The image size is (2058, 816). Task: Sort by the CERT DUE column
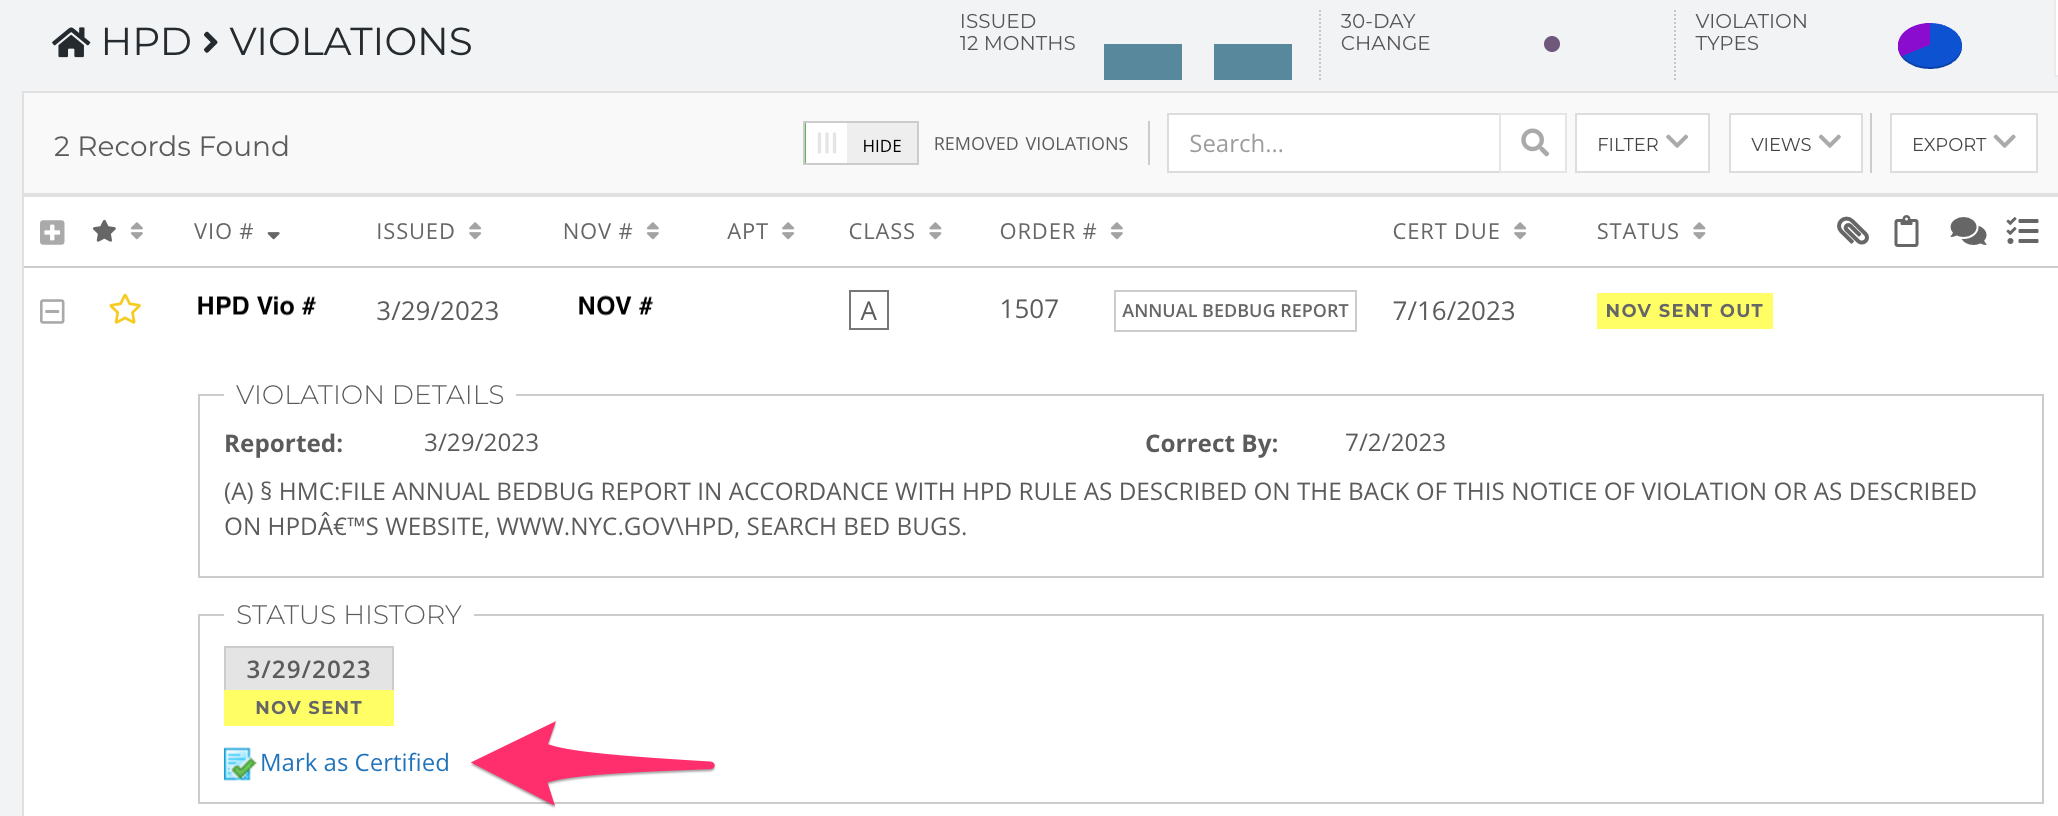[x=1459, y=231]
